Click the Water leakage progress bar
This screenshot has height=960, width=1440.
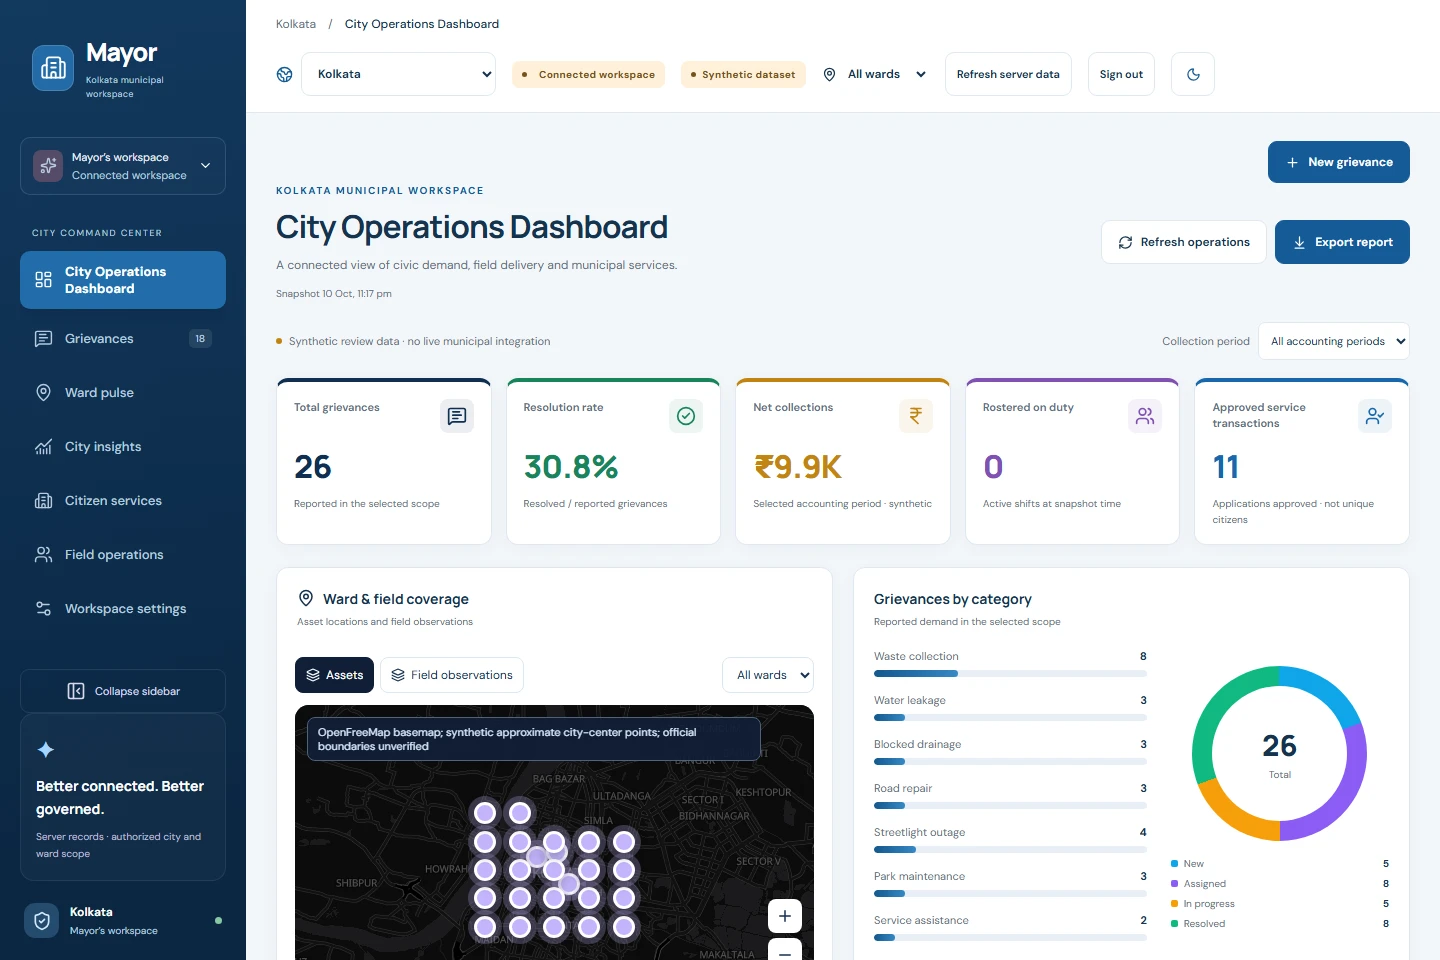[x=1010, y=718]
